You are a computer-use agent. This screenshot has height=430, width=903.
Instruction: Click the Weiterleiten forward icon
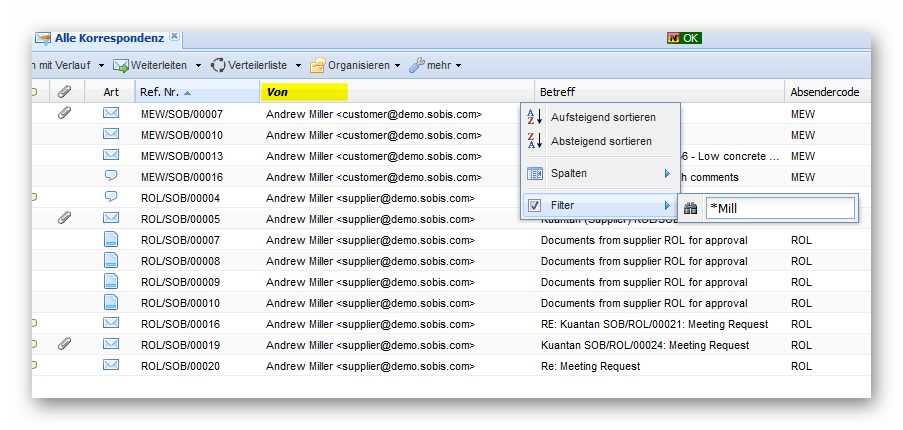(121, 65)
